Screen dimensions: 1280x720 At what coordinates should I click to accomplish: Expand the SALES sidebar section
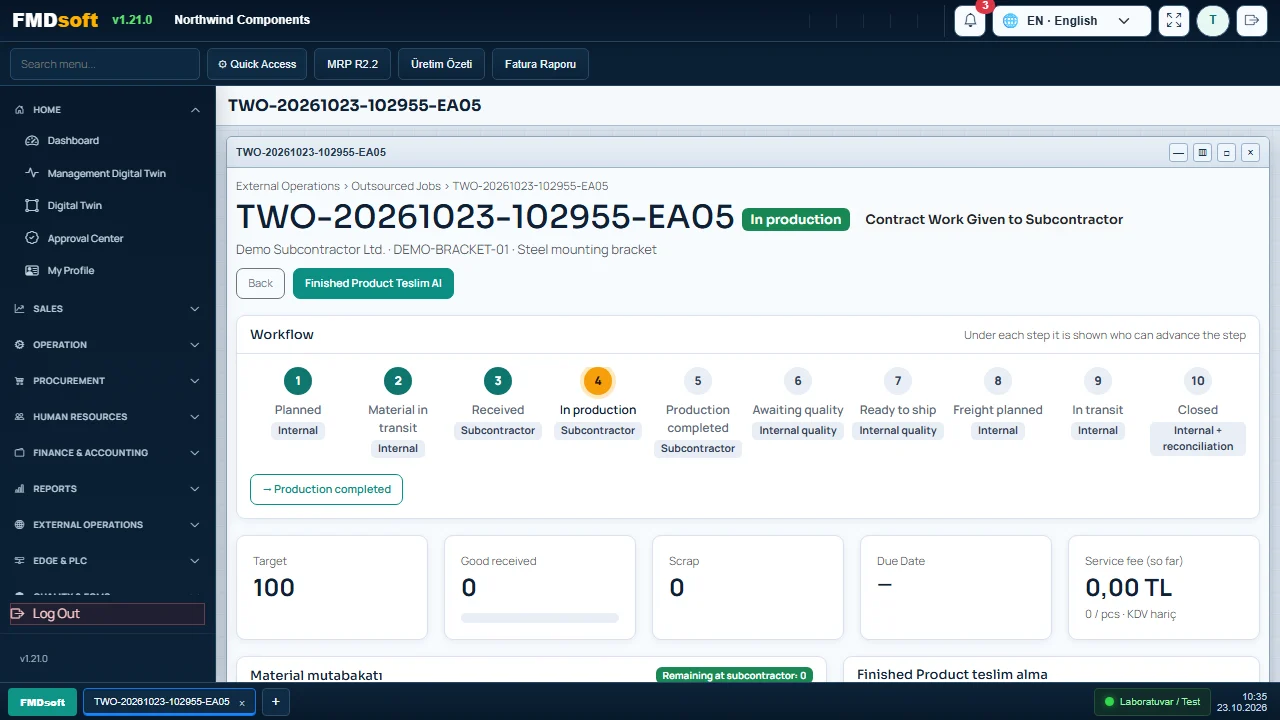(x=108, y=309)
